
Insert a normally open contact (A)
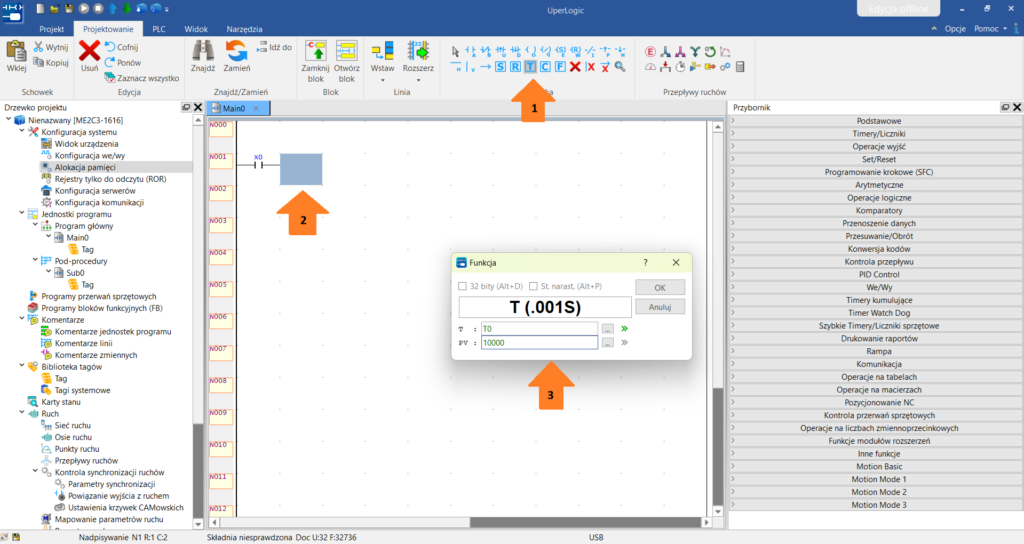[470, 51]
